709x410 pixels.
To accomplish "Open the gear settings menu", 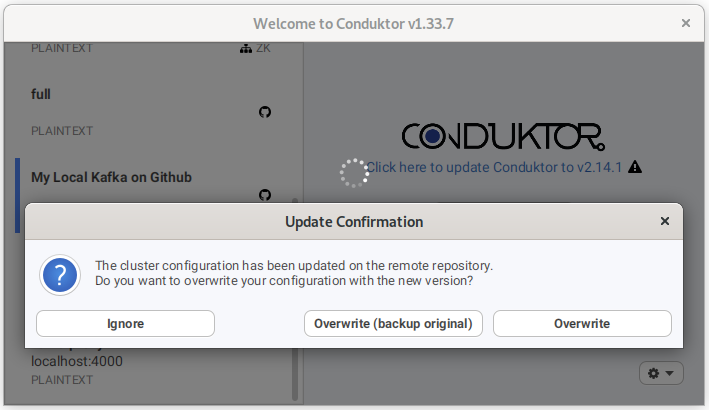I will (x=654, y=373).
